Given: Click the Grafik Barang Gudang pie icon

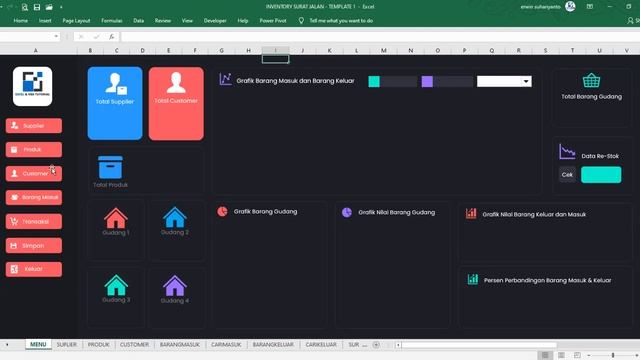Looking at the screenshot, I should (x=222, y=211).
